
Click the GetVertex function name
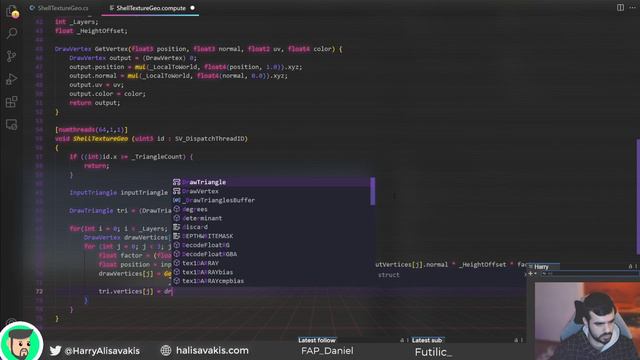pyautogui.click(x=111, y=49)
